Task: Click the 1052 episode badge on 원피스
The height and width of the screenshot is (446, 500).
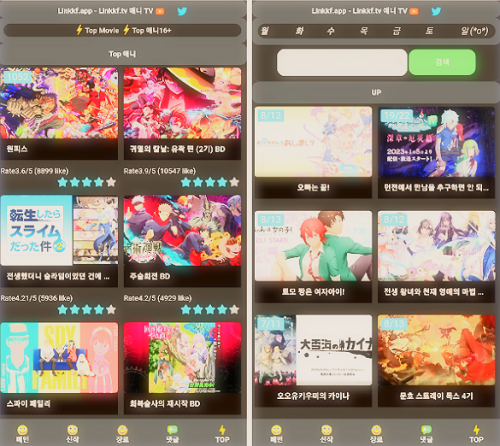Action: [18, 77]
